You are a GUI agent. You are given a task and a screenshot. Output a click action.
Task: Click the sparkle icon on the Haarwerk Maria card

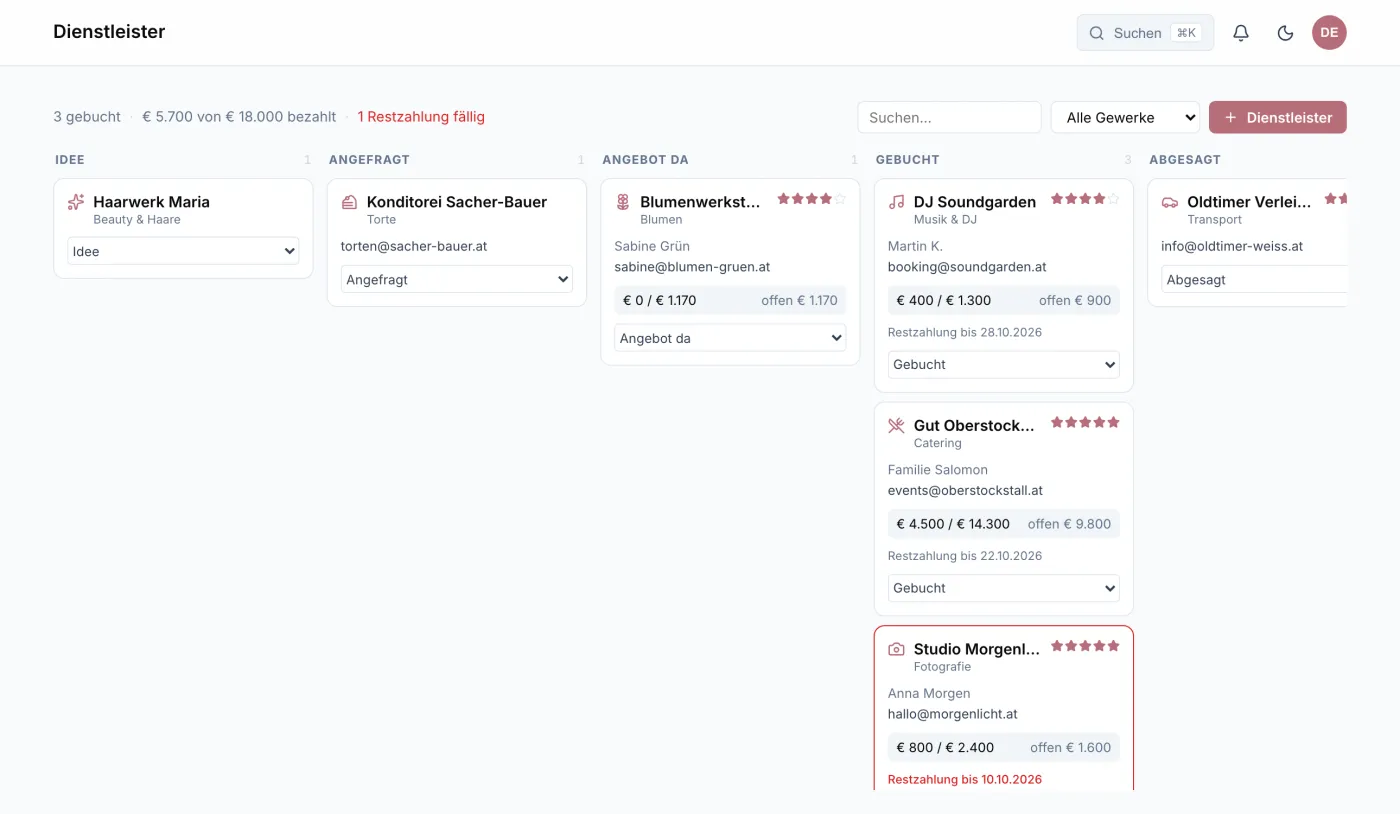click(x=76, y=202)
